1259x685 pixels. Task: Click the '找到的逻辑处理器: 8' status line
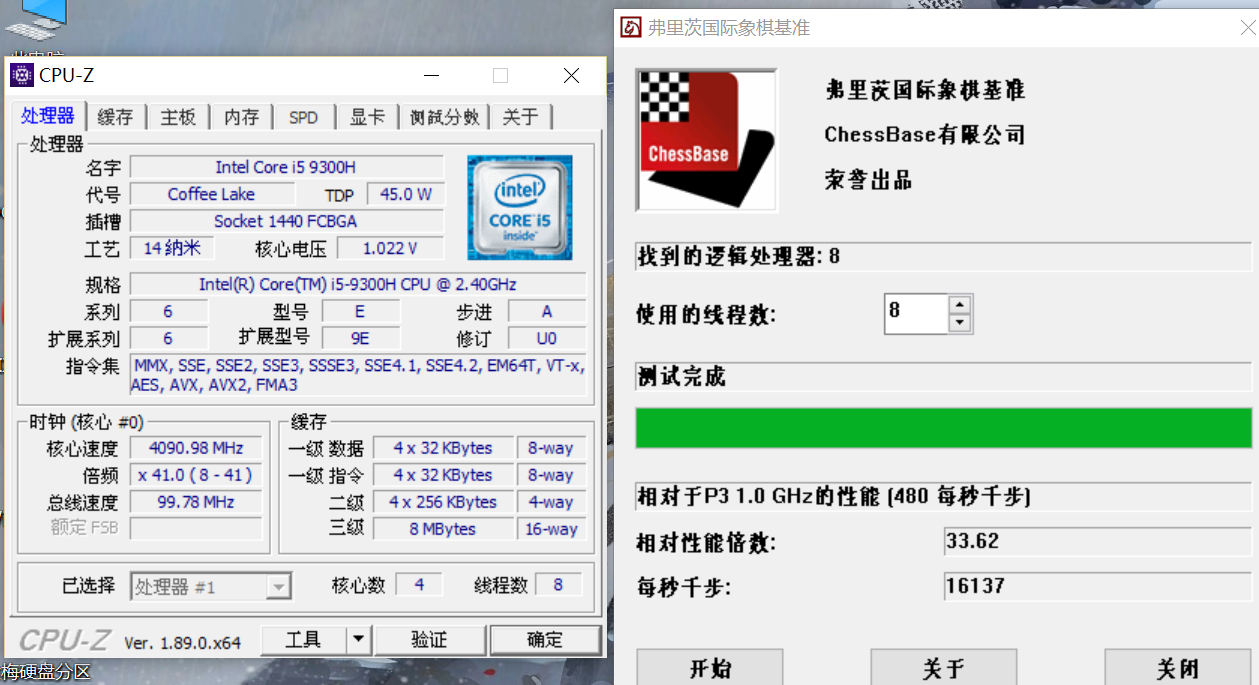click(943, 256)
